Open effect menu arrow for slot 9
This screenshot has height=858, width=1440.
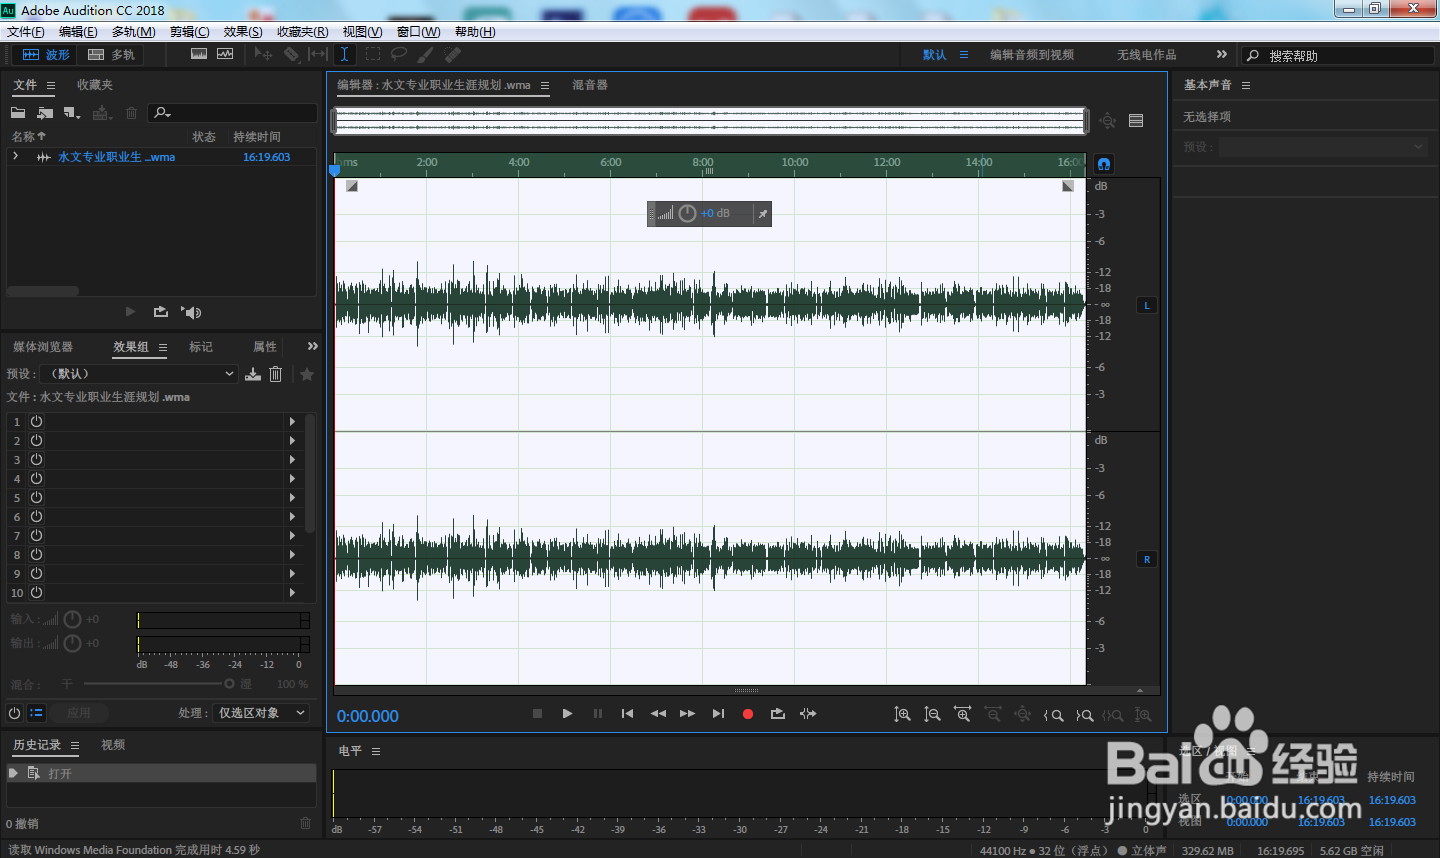coord(292,574)
